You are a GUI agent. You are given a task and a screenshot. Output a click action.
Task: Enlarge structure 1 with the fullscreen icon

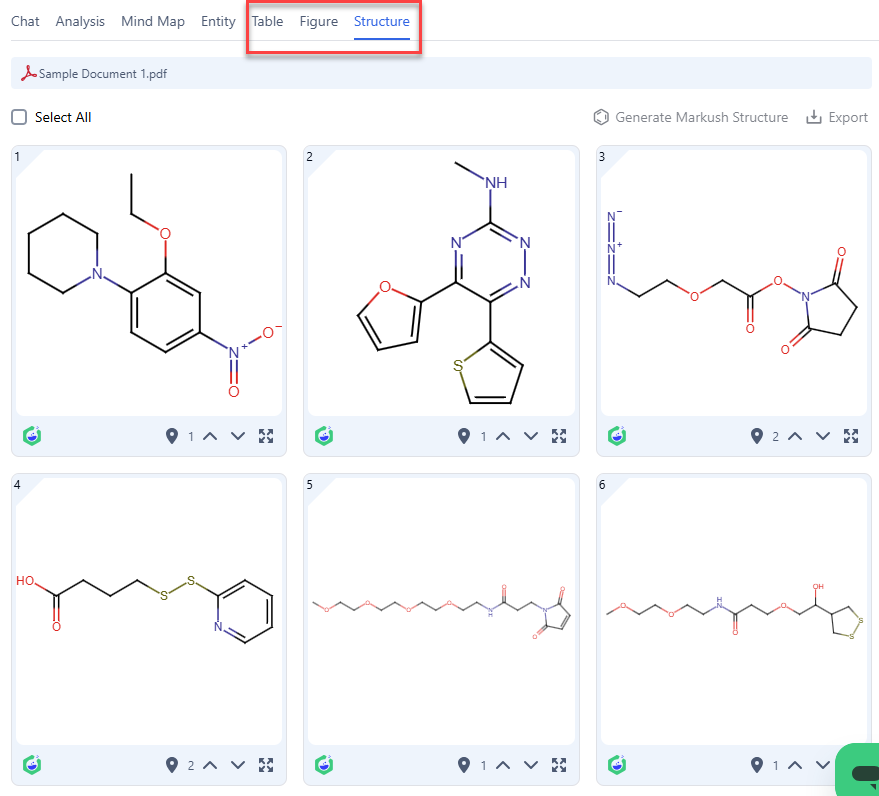tap(266, 436)
